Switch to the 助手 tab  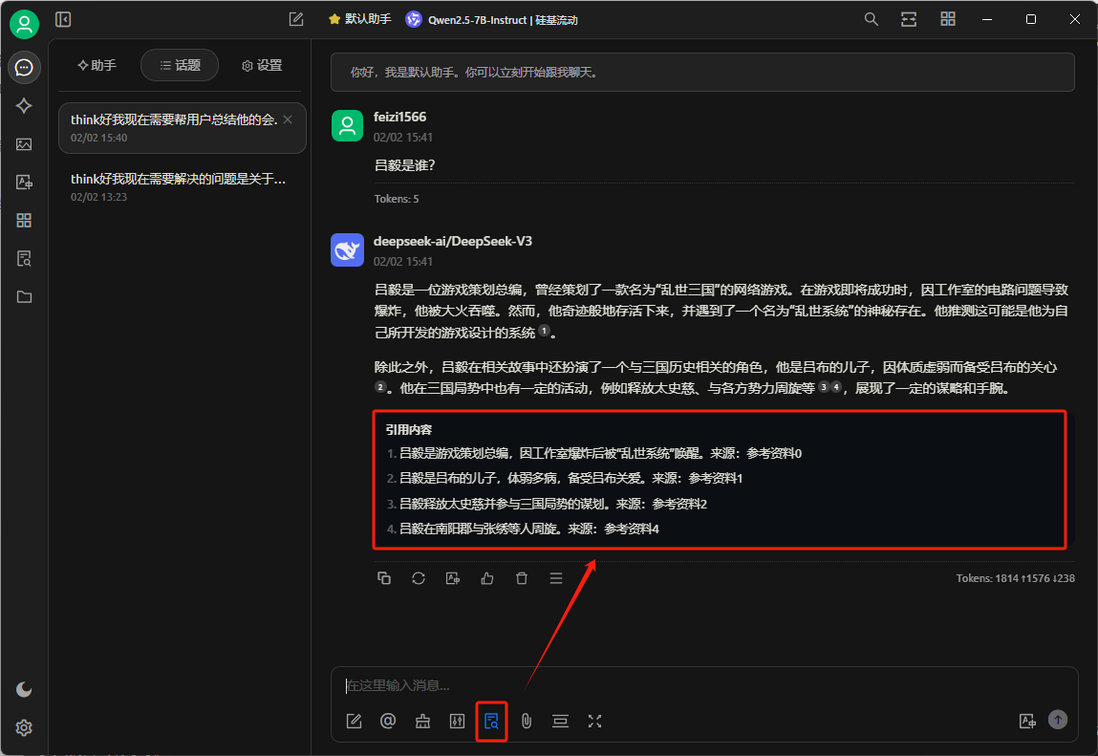[97, 65]
